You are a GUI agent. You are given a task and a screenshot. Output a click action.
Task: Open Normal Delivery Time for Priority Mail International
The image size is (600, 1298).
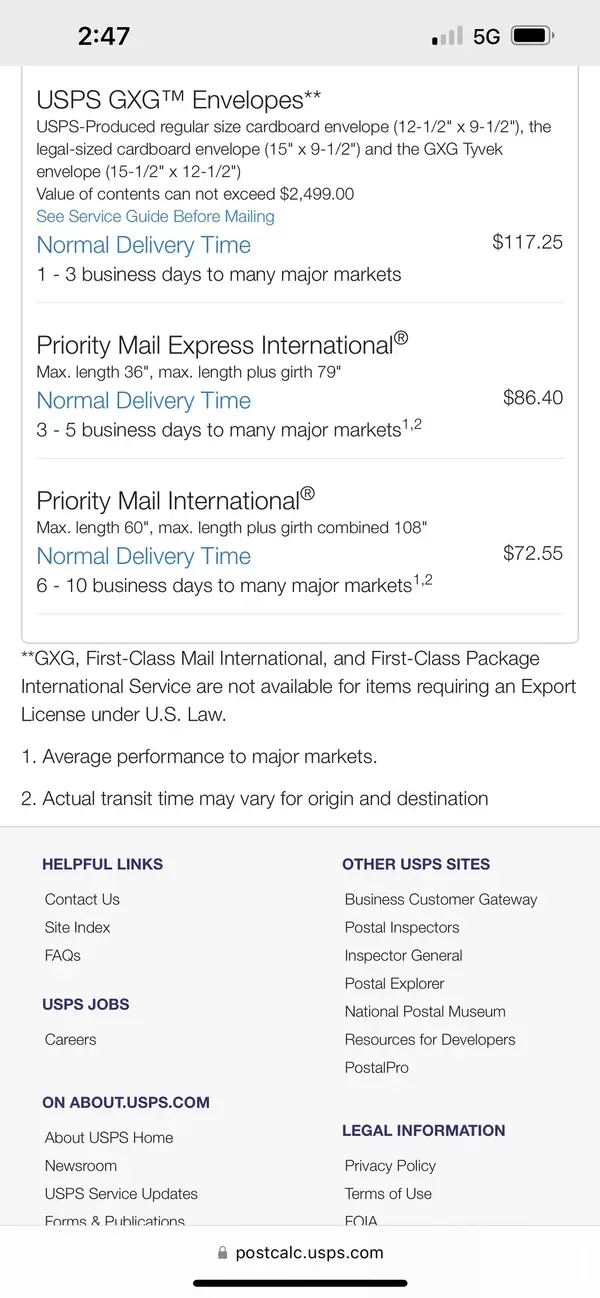(x=144, y=557)
